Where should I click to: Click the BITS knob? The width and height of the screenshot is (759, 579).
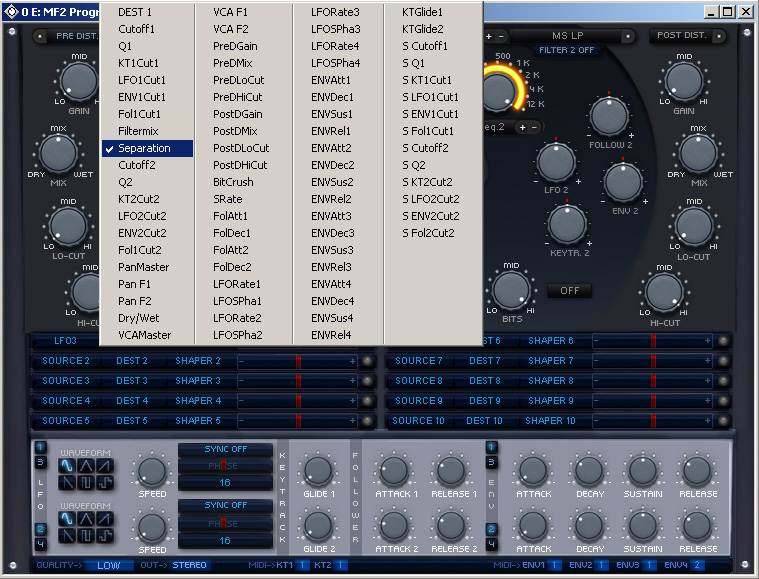tap(511, 290)
